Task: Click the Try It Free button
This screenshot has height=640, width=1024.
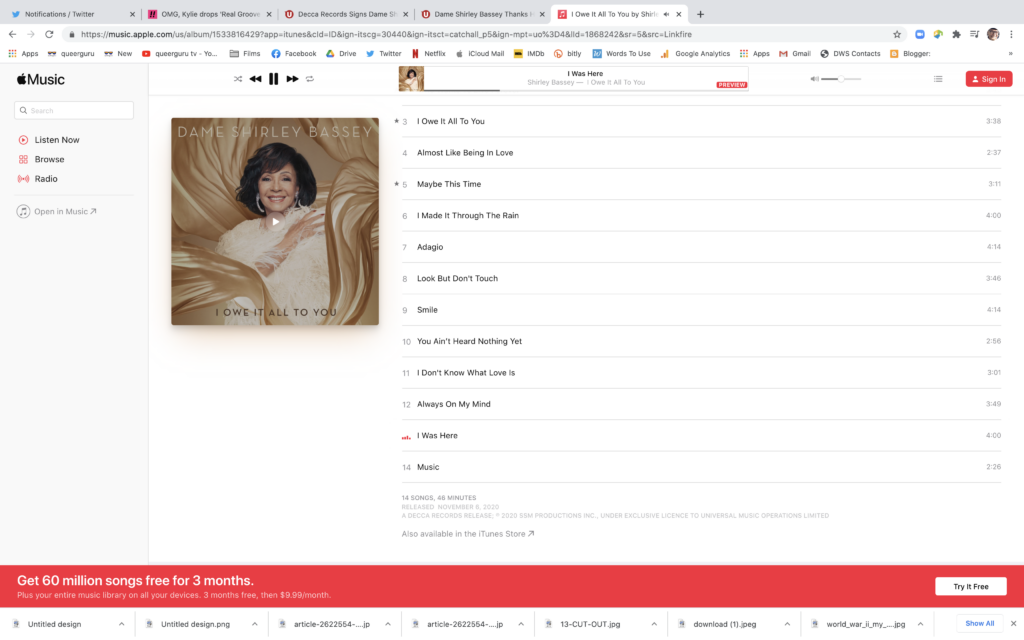Action: coord(970,586)
